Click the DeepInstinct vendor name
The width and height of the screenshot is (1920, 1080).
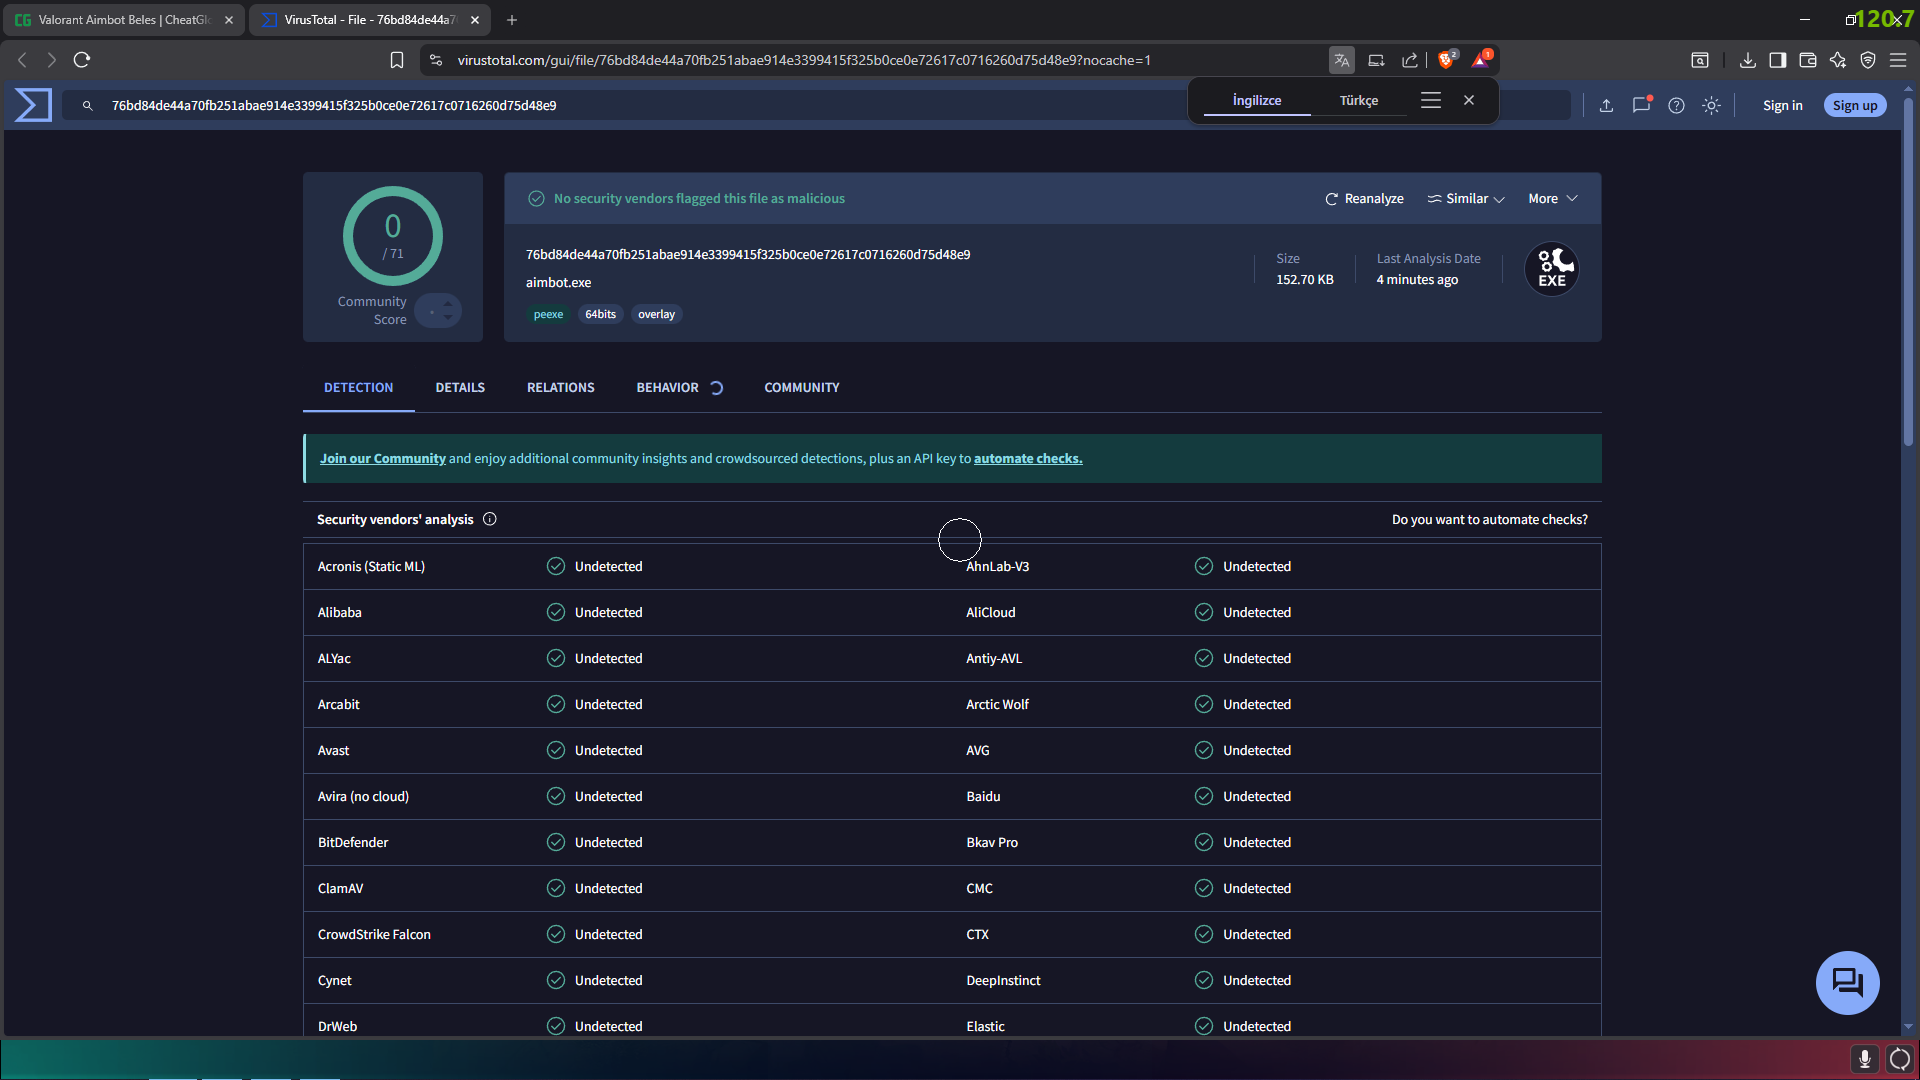(1003, 980)
